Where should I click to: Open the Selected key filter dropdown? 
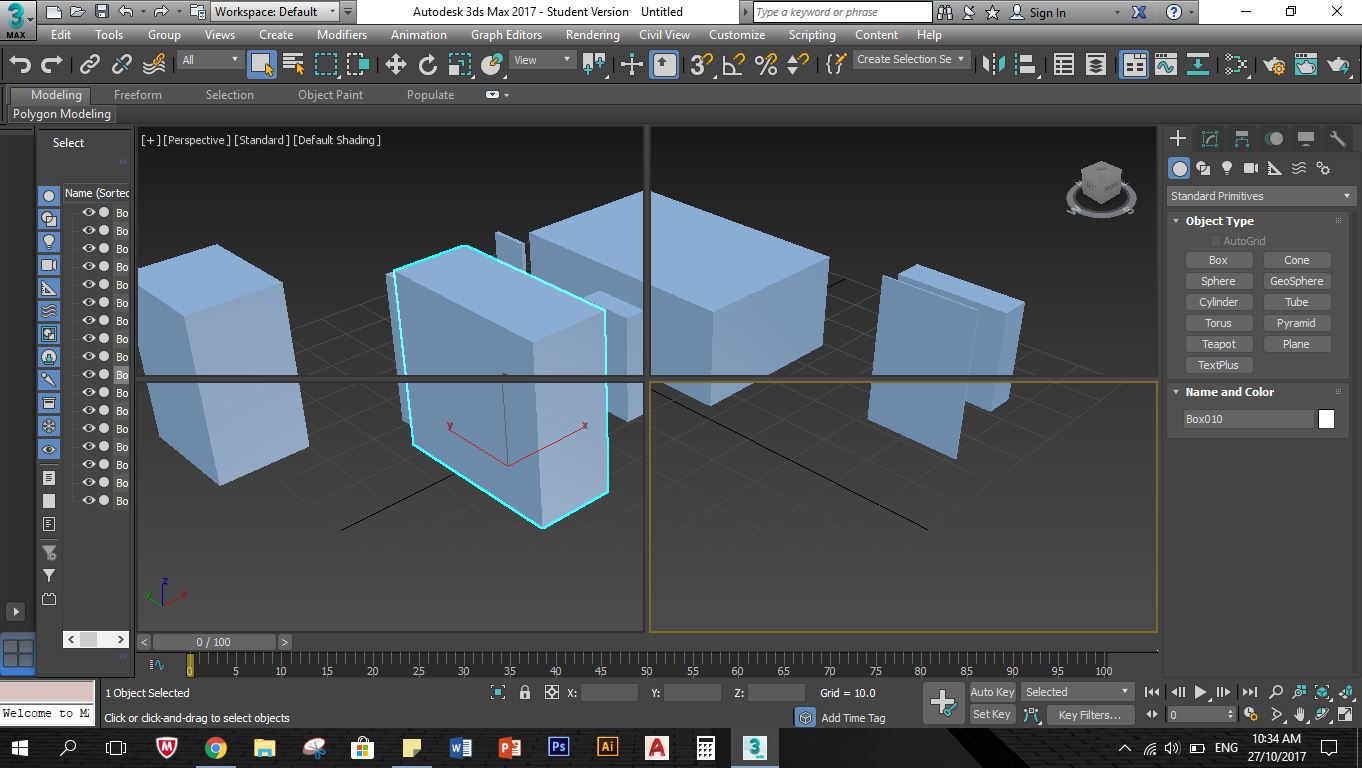click(x=1077, y=692)
